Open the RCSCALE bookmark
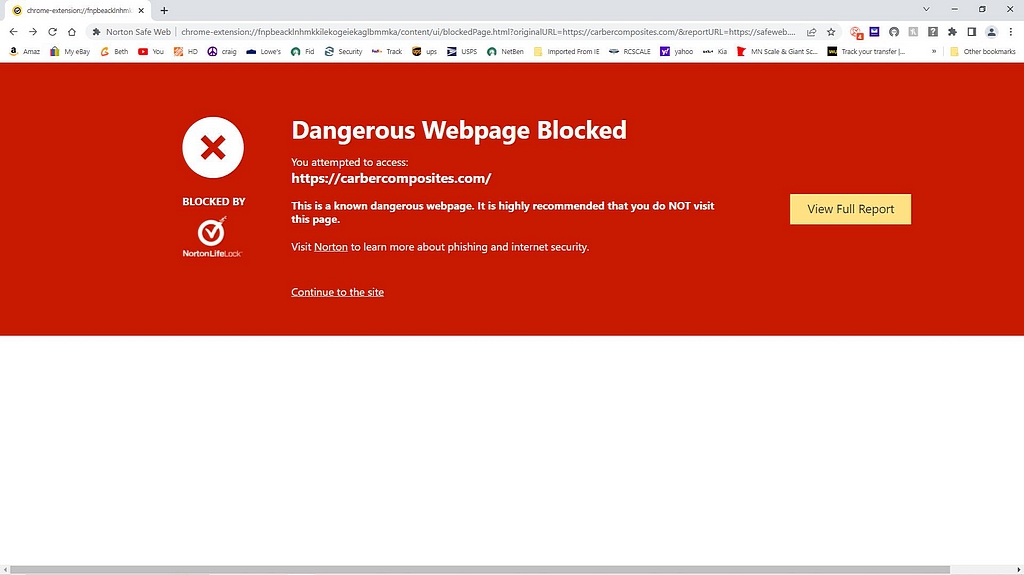The height and width of the screenshot is (575, 1024). pos(630,51)
